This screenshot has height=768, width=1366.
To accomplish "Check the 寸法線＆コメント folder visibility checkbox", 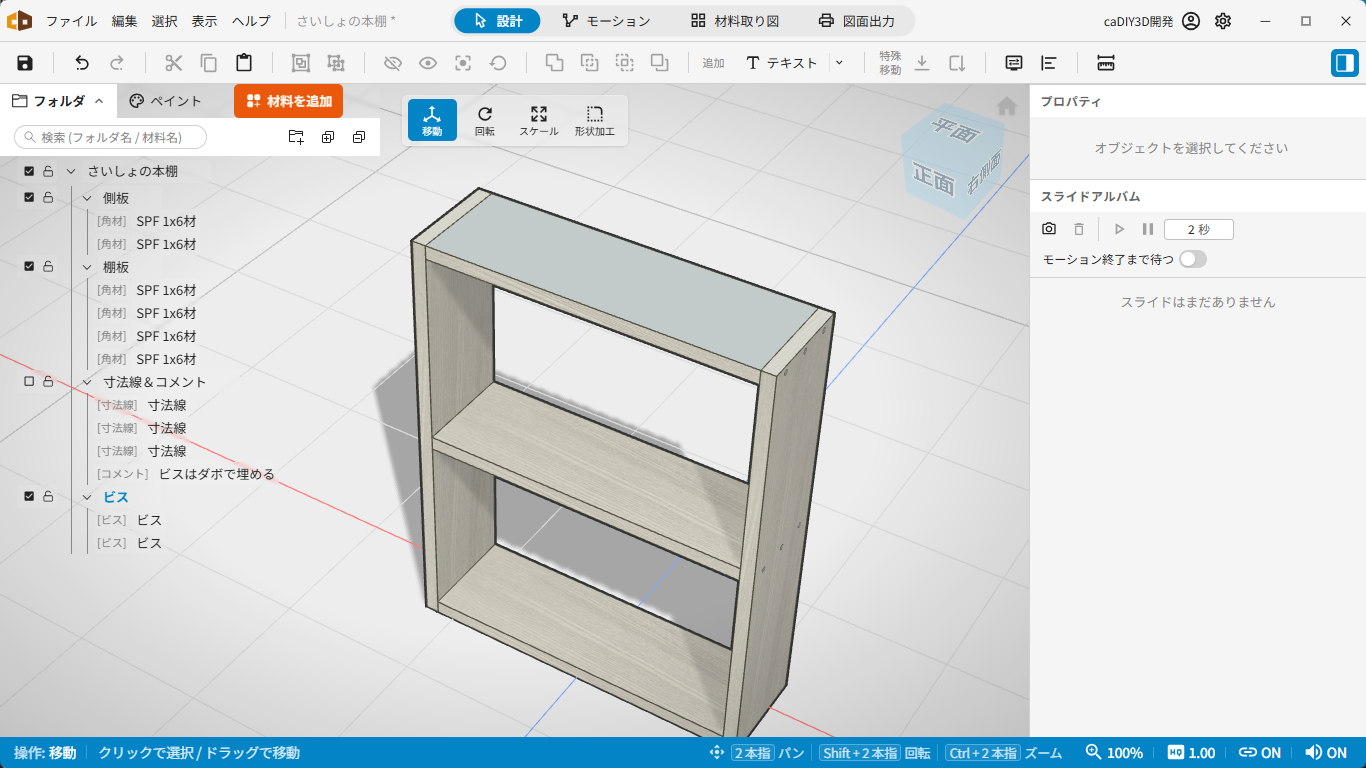I will tap(29, 382).
